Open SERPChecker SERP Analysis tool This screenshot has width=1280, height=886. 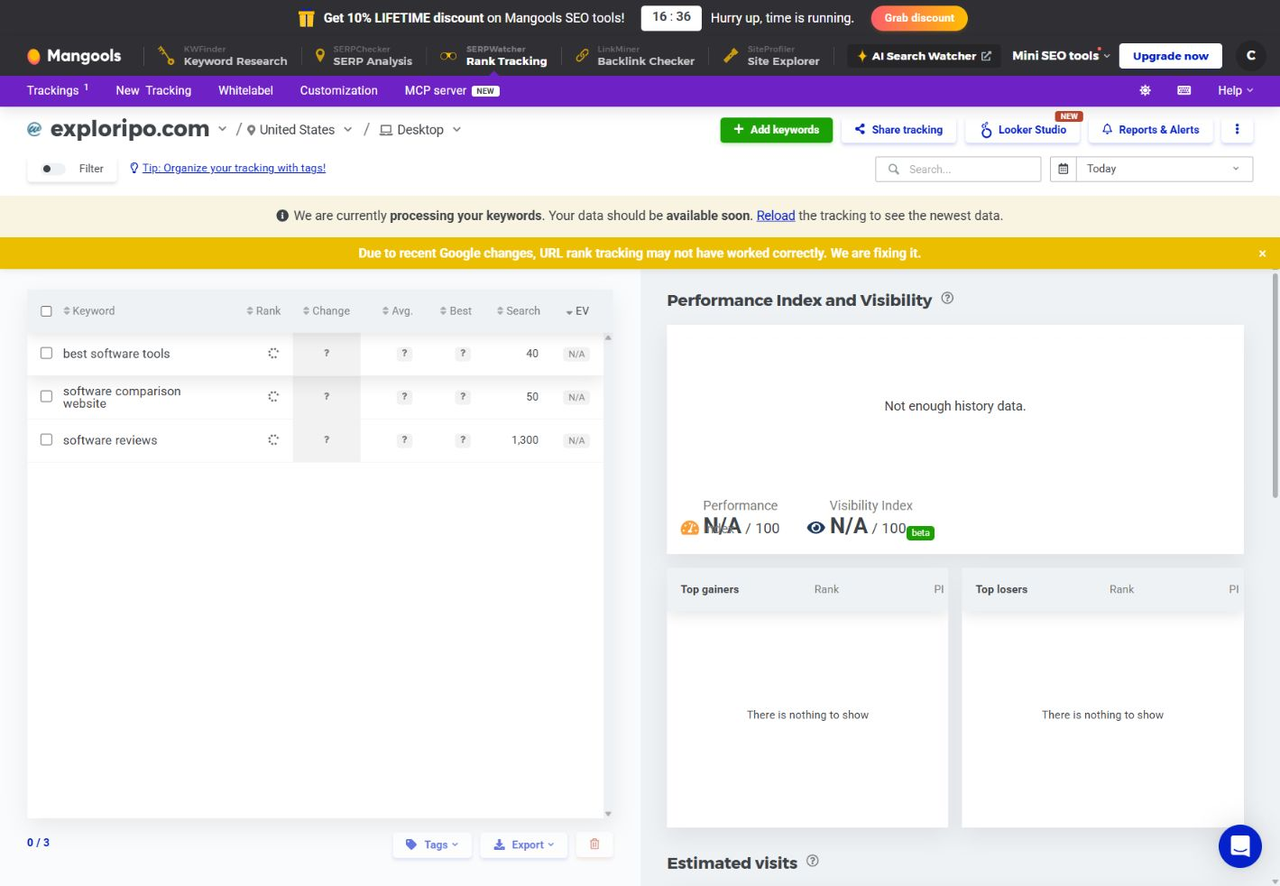363,56
